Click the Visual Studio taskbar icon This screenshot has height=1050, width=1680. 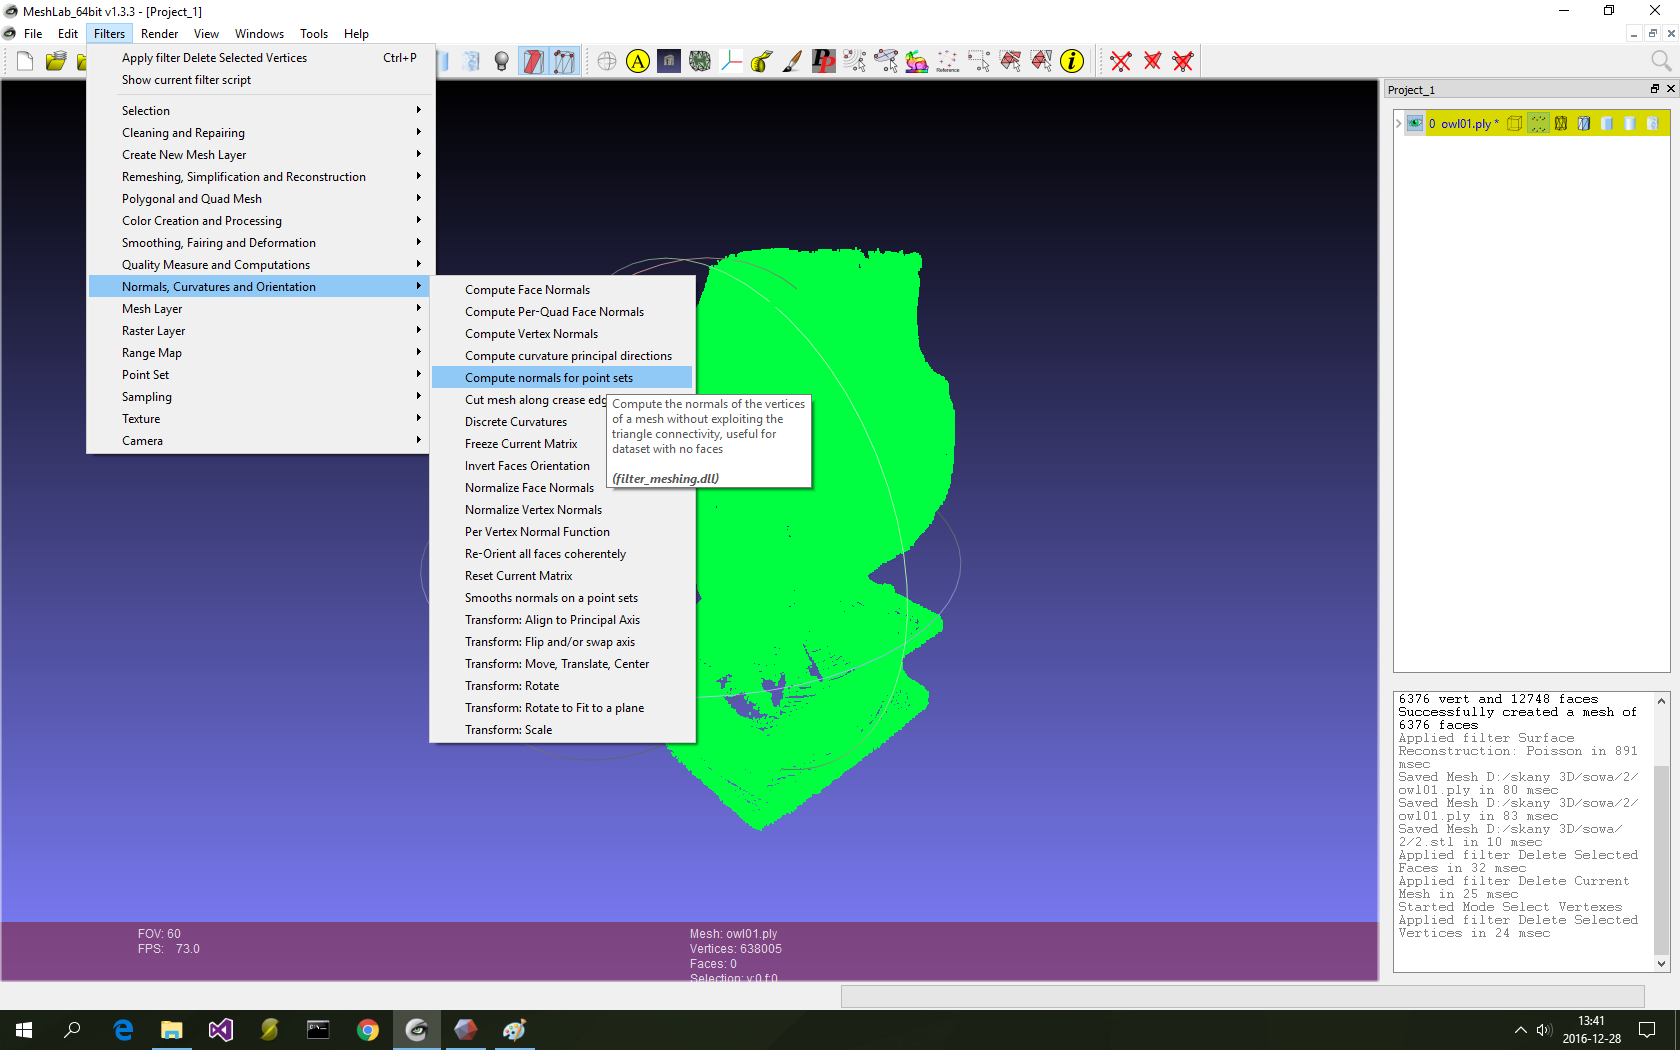coord(221,1030)
